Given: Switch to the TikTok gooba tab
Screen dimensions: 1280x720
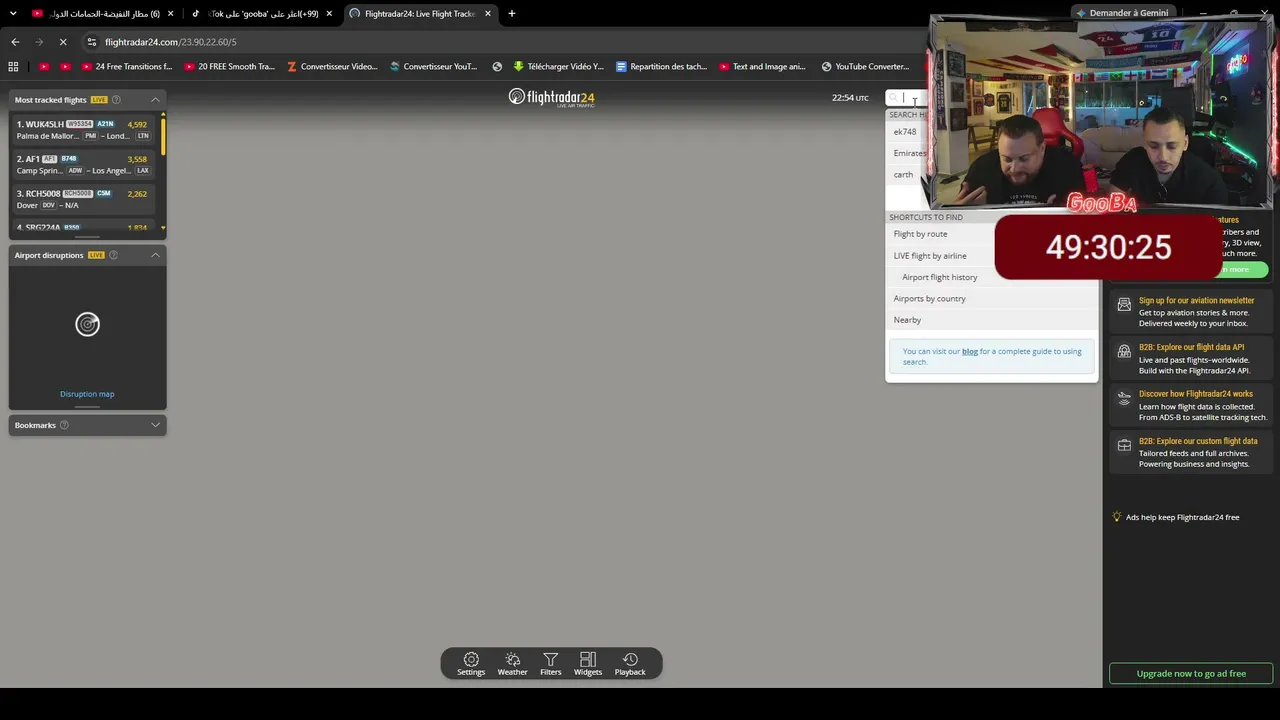Looking at the screenshot, I should 262,14.
